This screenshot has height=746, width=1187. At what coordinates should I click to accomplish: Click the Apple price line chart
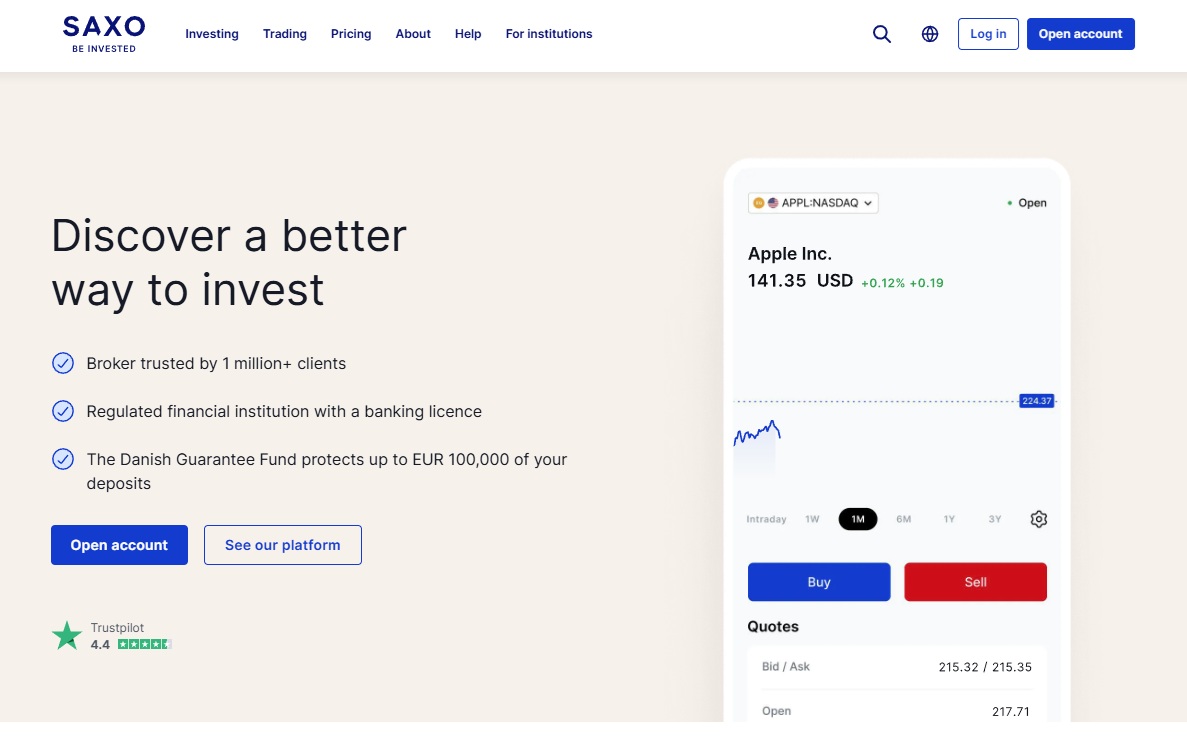tap(757, 434)
